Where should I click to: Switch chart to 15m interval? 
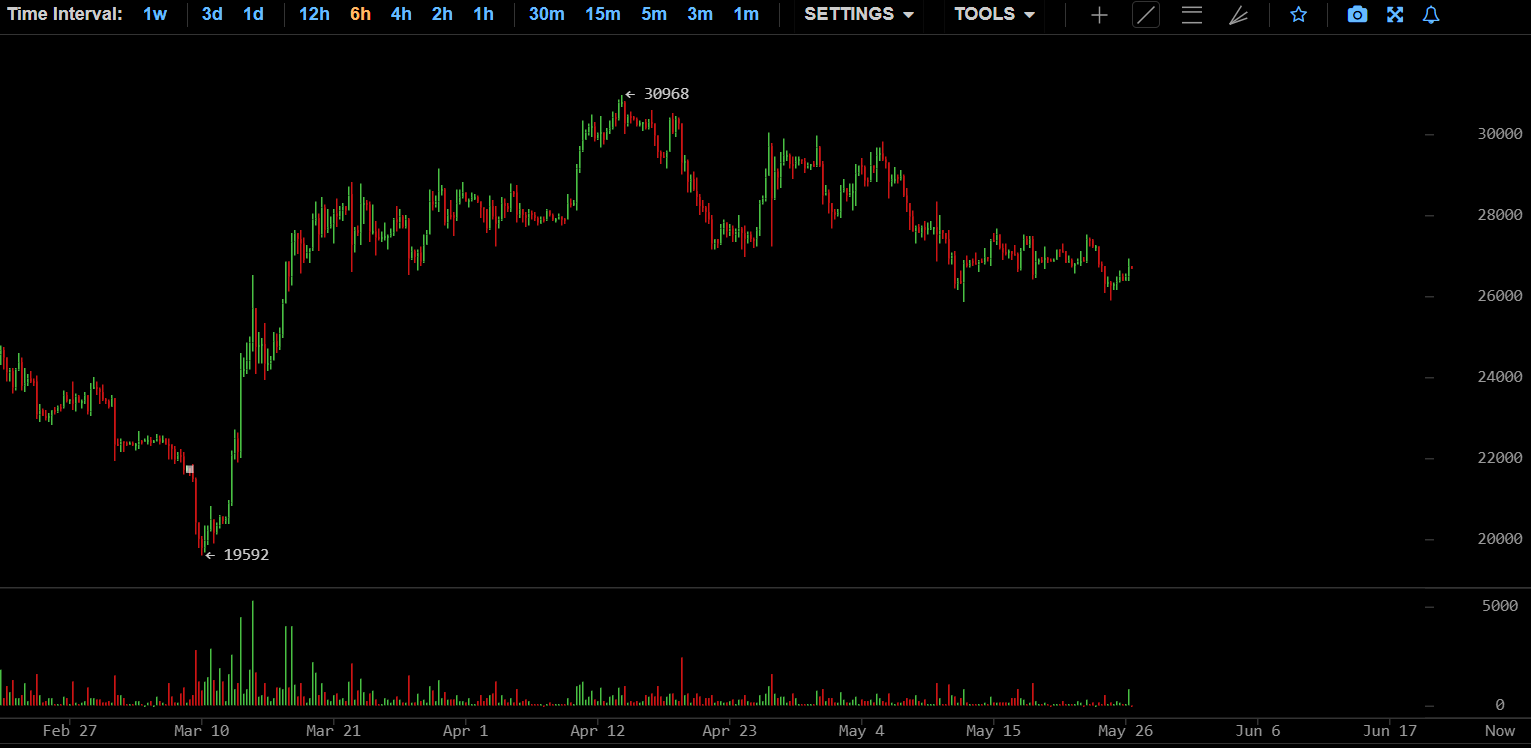tap(602, 14)
